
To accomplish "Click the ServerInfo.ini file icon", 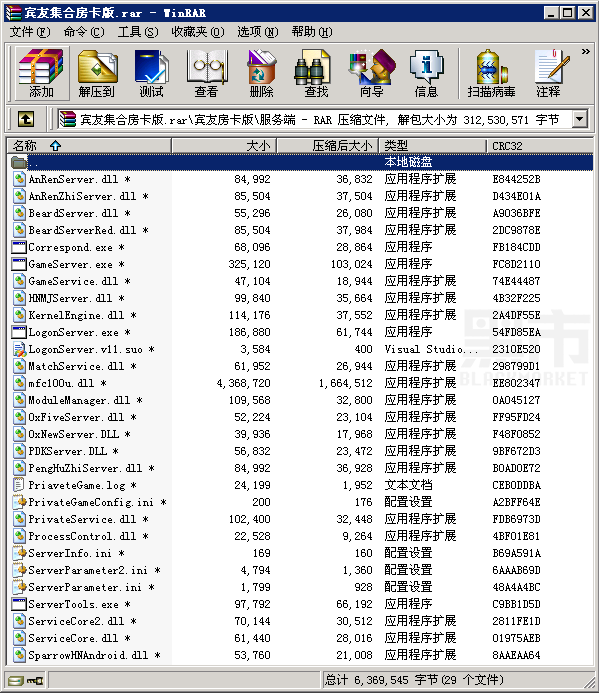I will tap(19, 553).
